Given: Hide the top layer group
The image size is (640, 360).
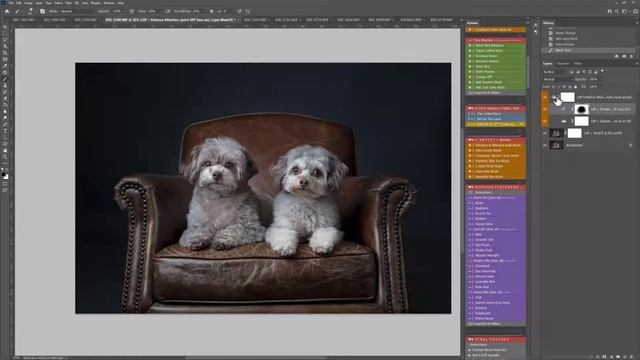Looking at the screenshot, I should coord(545,97).
